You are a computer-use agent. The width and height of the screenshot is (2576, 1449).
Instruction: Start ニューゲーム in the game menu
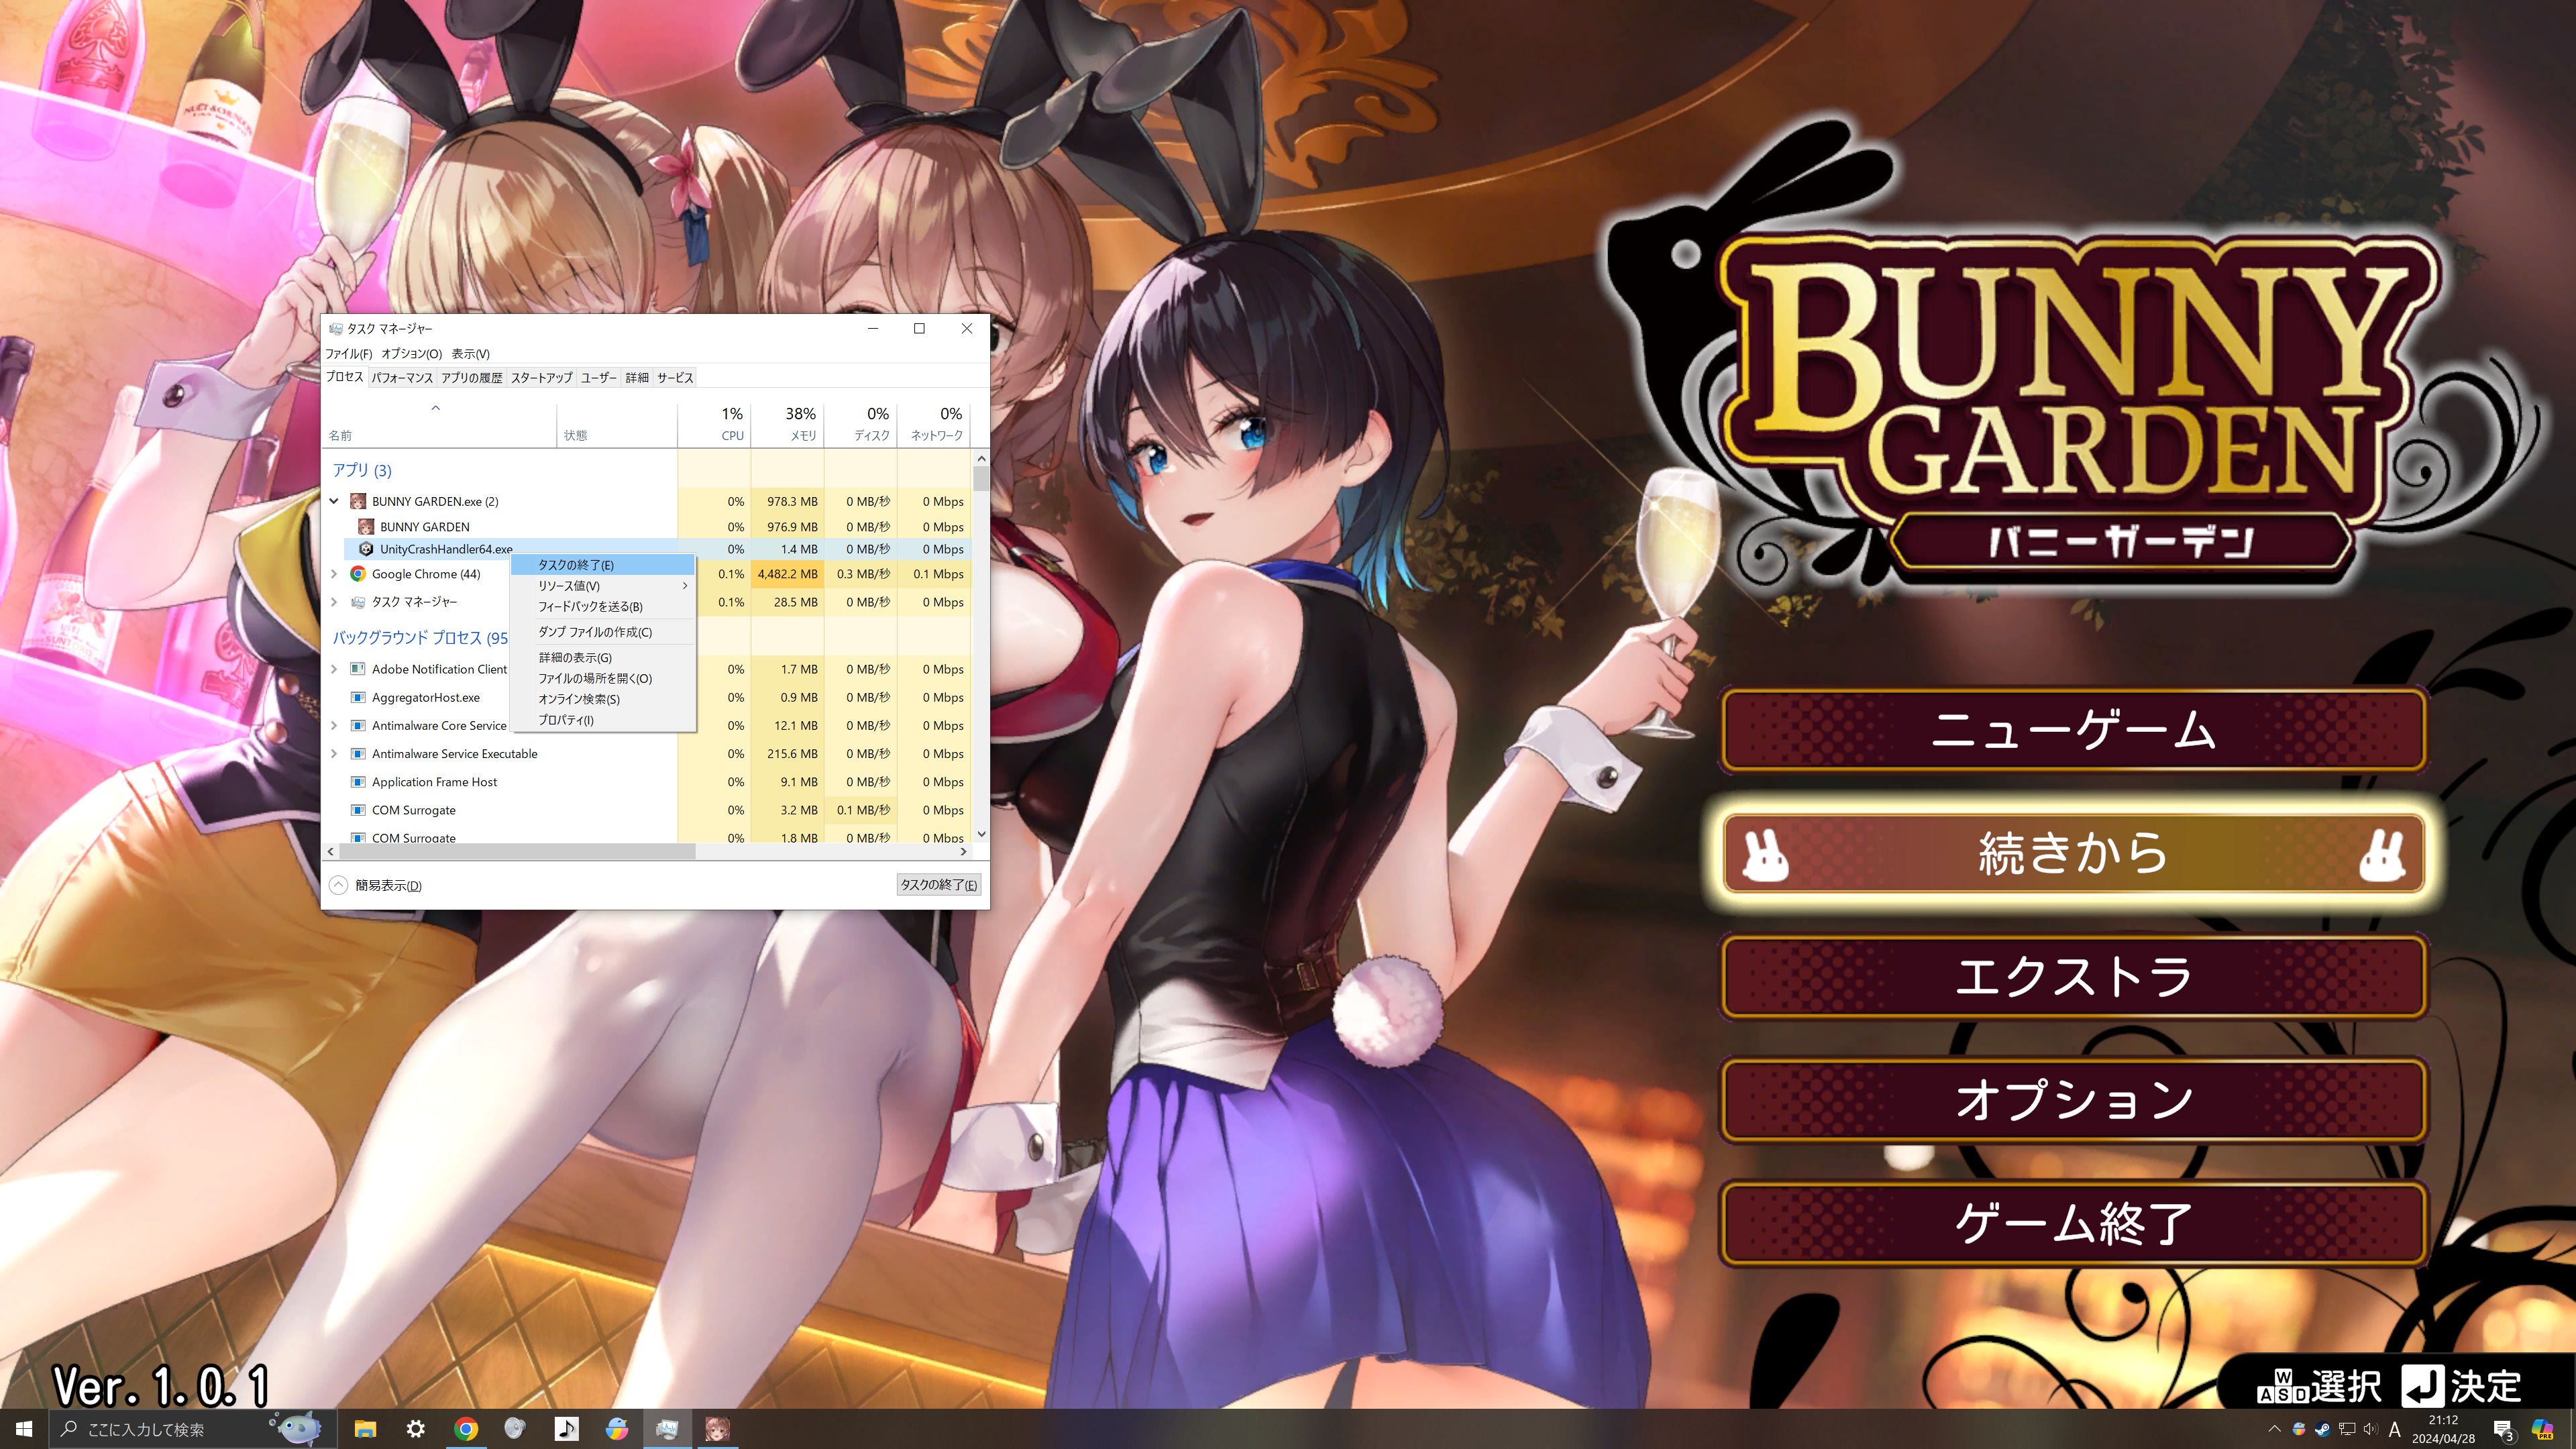[2074, 730]
